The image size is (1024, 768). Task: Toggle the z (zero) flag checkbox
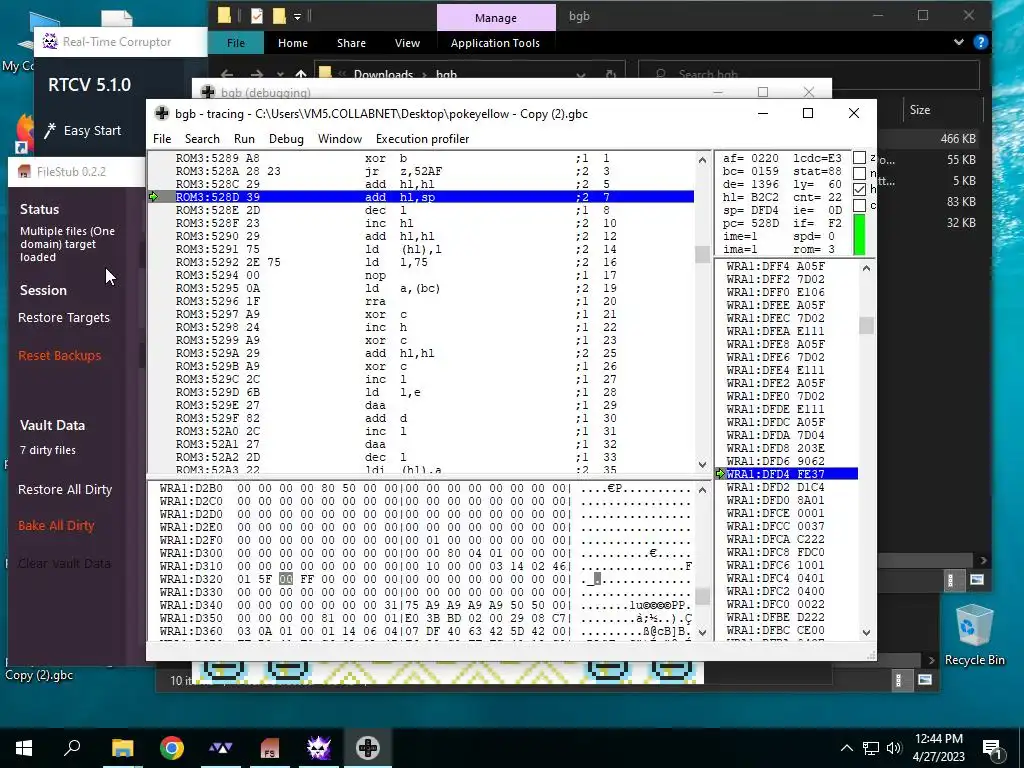pyautogui.click(x=859, y=158)
